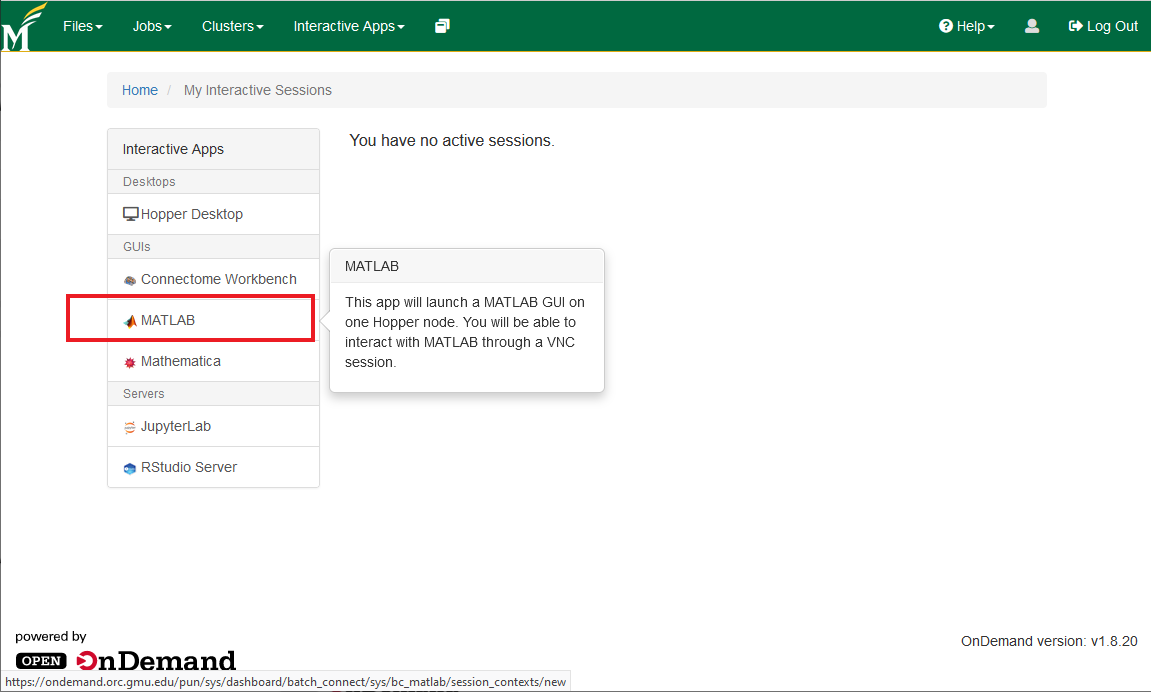Click the Open OnDemand footer logo

pos(126,660)
